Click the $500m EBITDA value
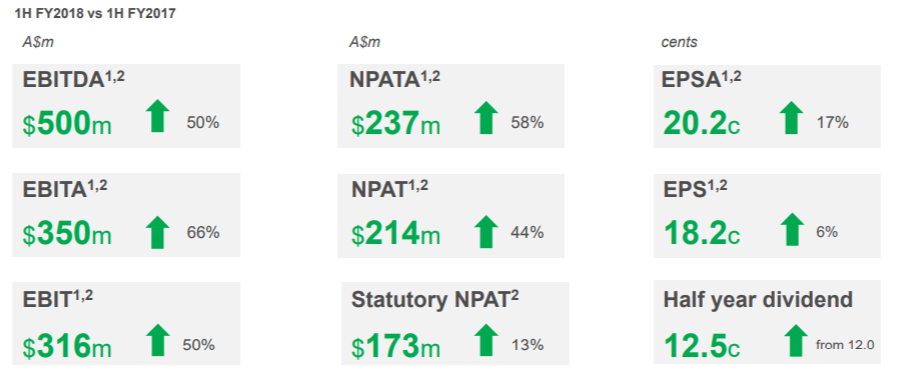This screenshot has height=373, width=923. click(67, 124)
